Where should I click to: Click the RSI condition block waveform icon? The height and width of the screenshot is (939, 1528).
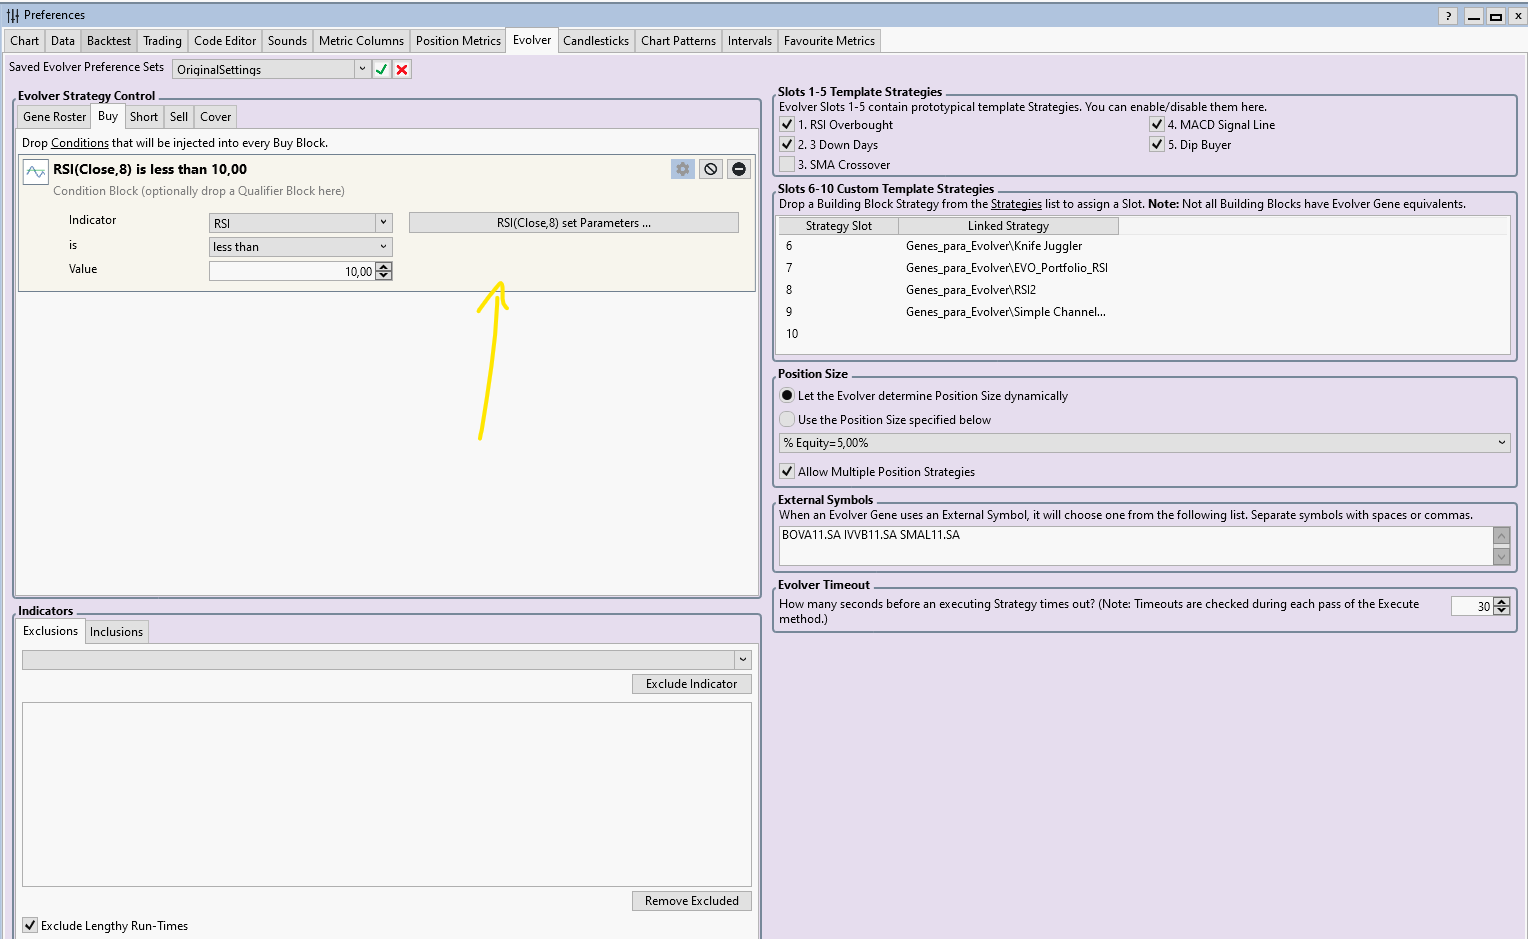pos(36,172)
